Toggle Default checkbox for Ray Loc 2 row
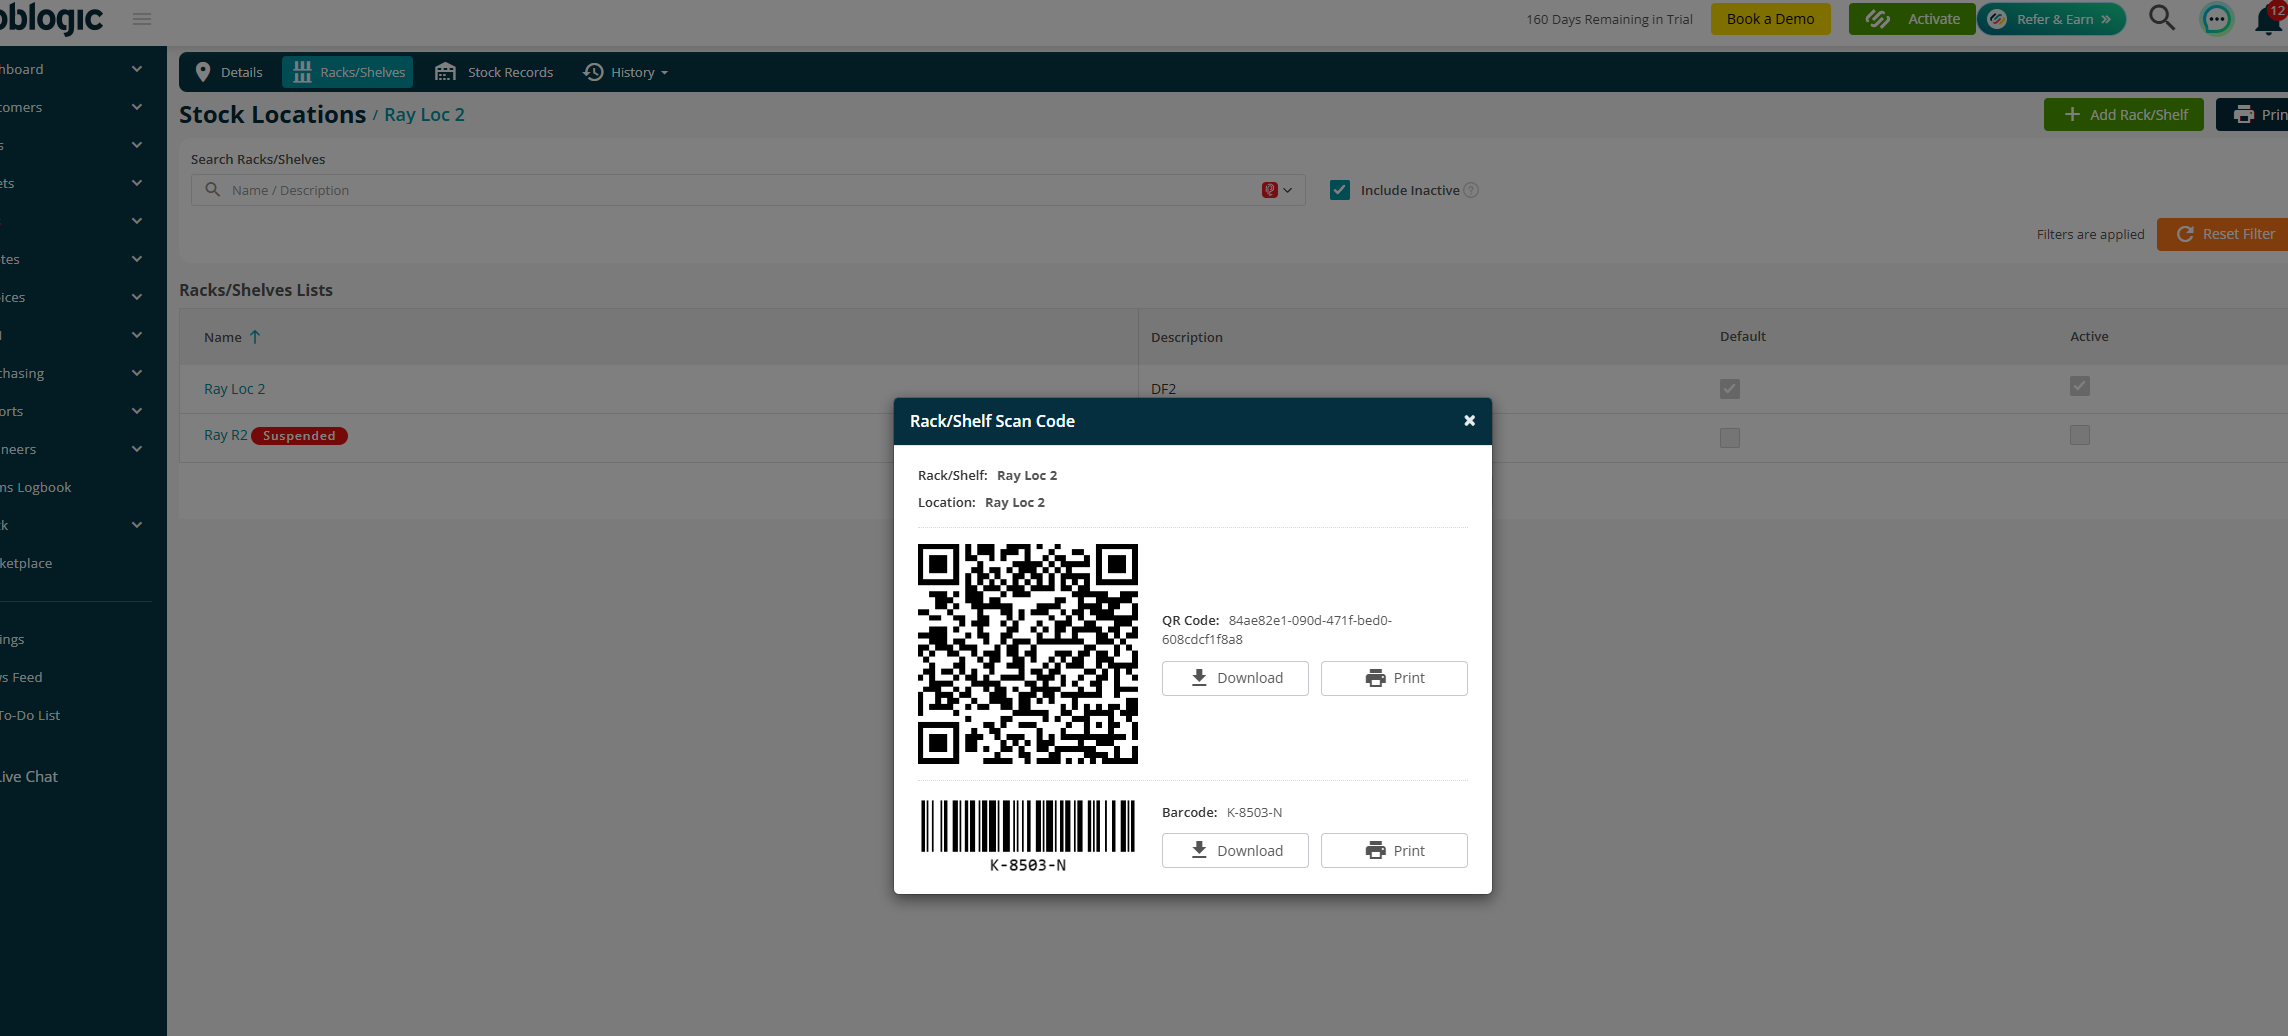 pyautogui.click(x=1730, y=389)
